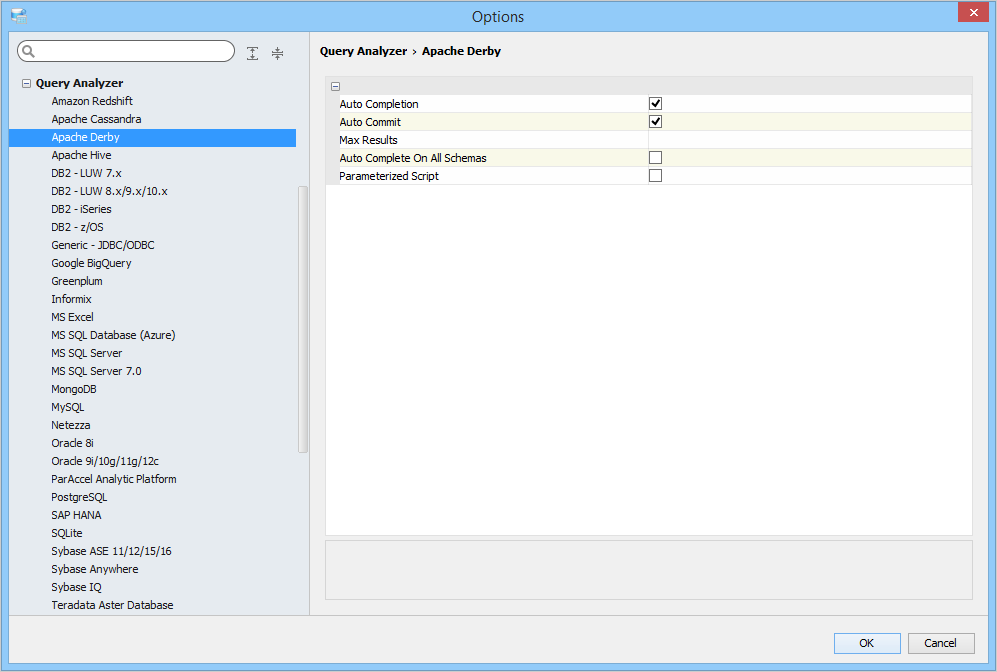997x672 pixels.
Task: Select Oracle 8i in the tree
Action: (x=72, y=443)
